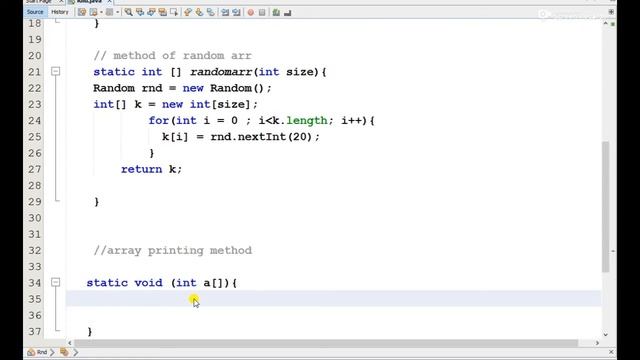Collapse the method fold at line 34
Screen dimensions: 640x360
(x=56, y=282)
